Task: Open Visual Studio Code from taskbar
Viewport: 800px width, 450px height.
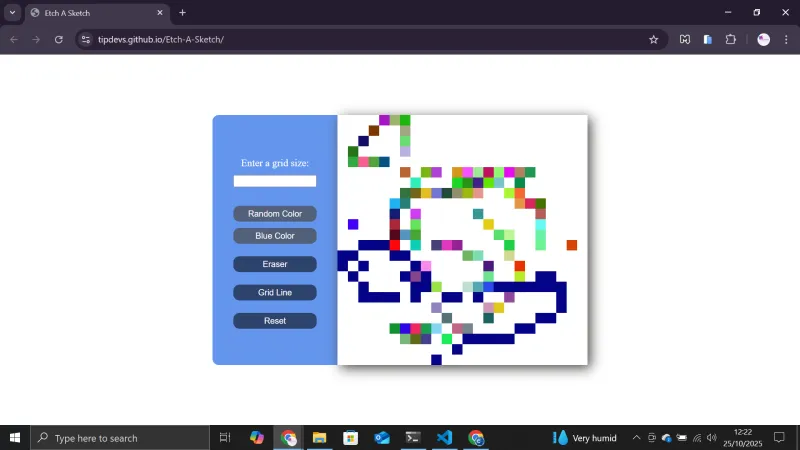Action: point(444,438)
